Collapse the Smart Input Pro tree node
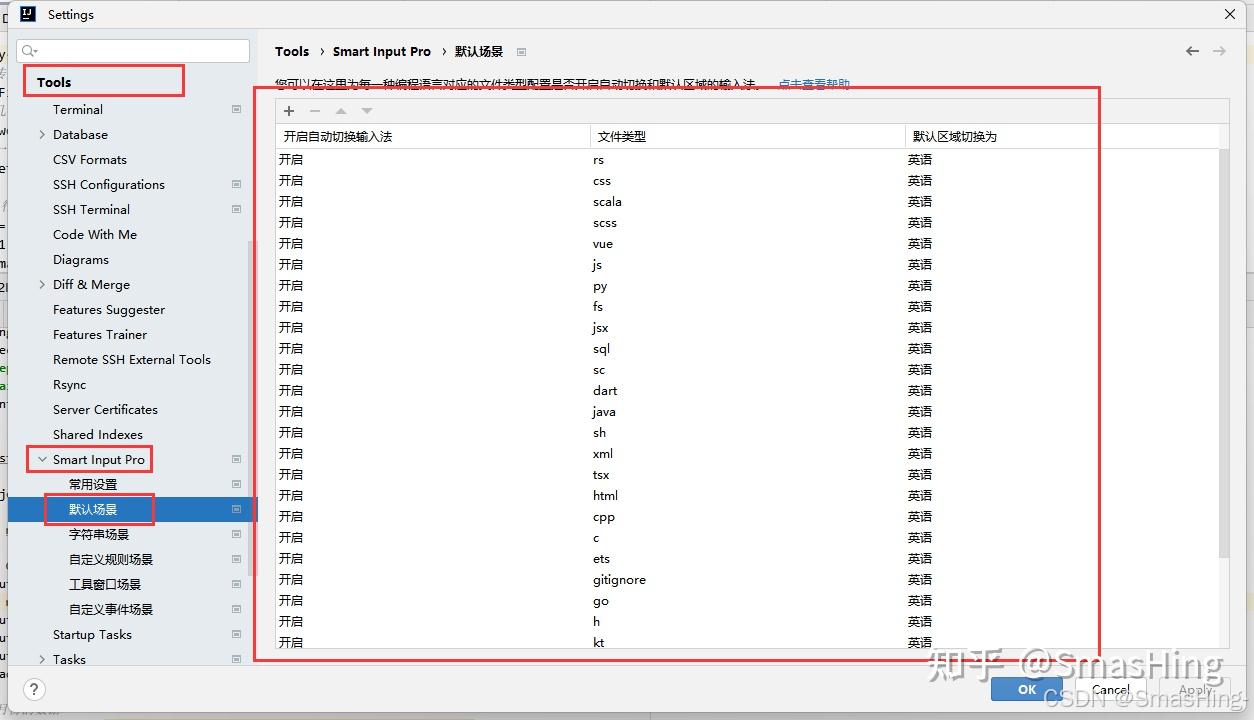This screenshot has height=720, width=1254. point(40,458)
